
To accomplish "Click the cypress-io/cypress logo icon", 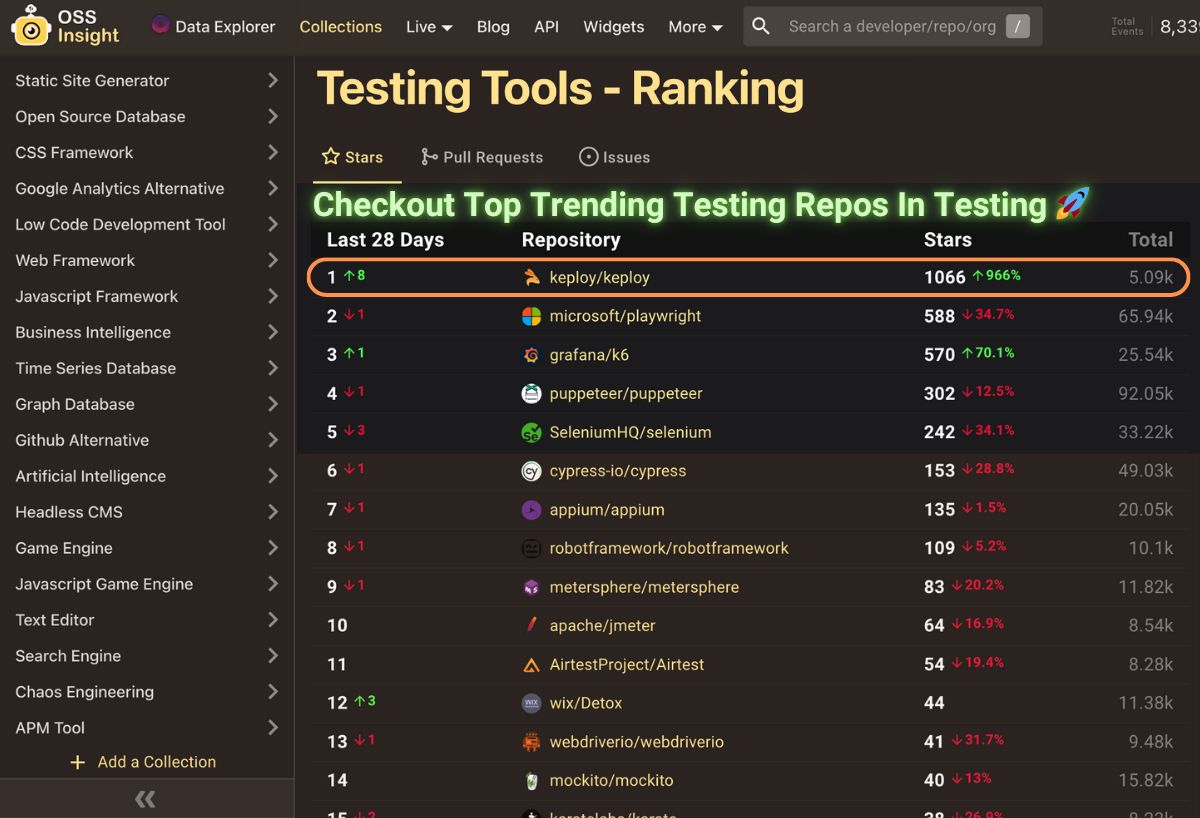I will [x=532, y=471].
